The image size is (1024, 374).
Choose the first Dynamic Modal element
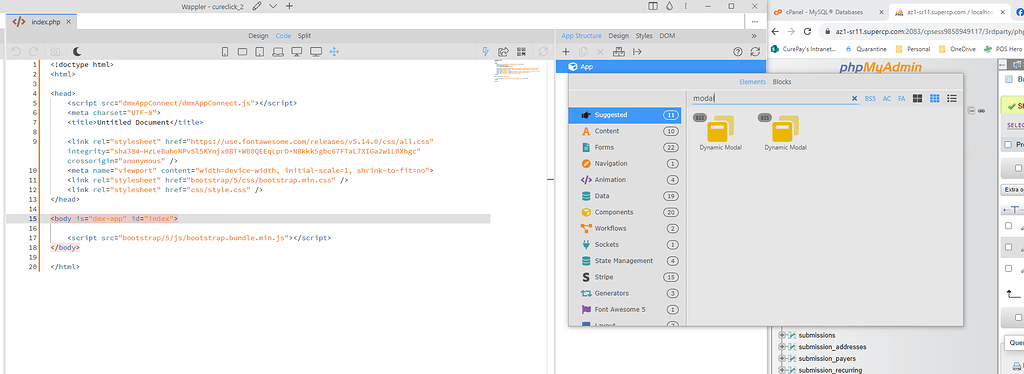[720, 132]
